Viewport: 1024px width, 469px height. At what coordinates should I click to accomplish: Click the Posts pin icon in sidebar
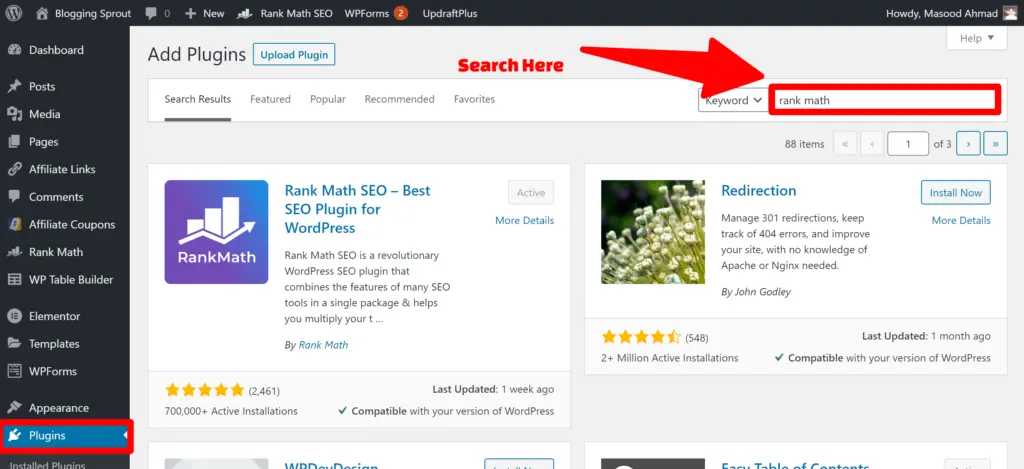pyautogui.click(x=14, y=87)
